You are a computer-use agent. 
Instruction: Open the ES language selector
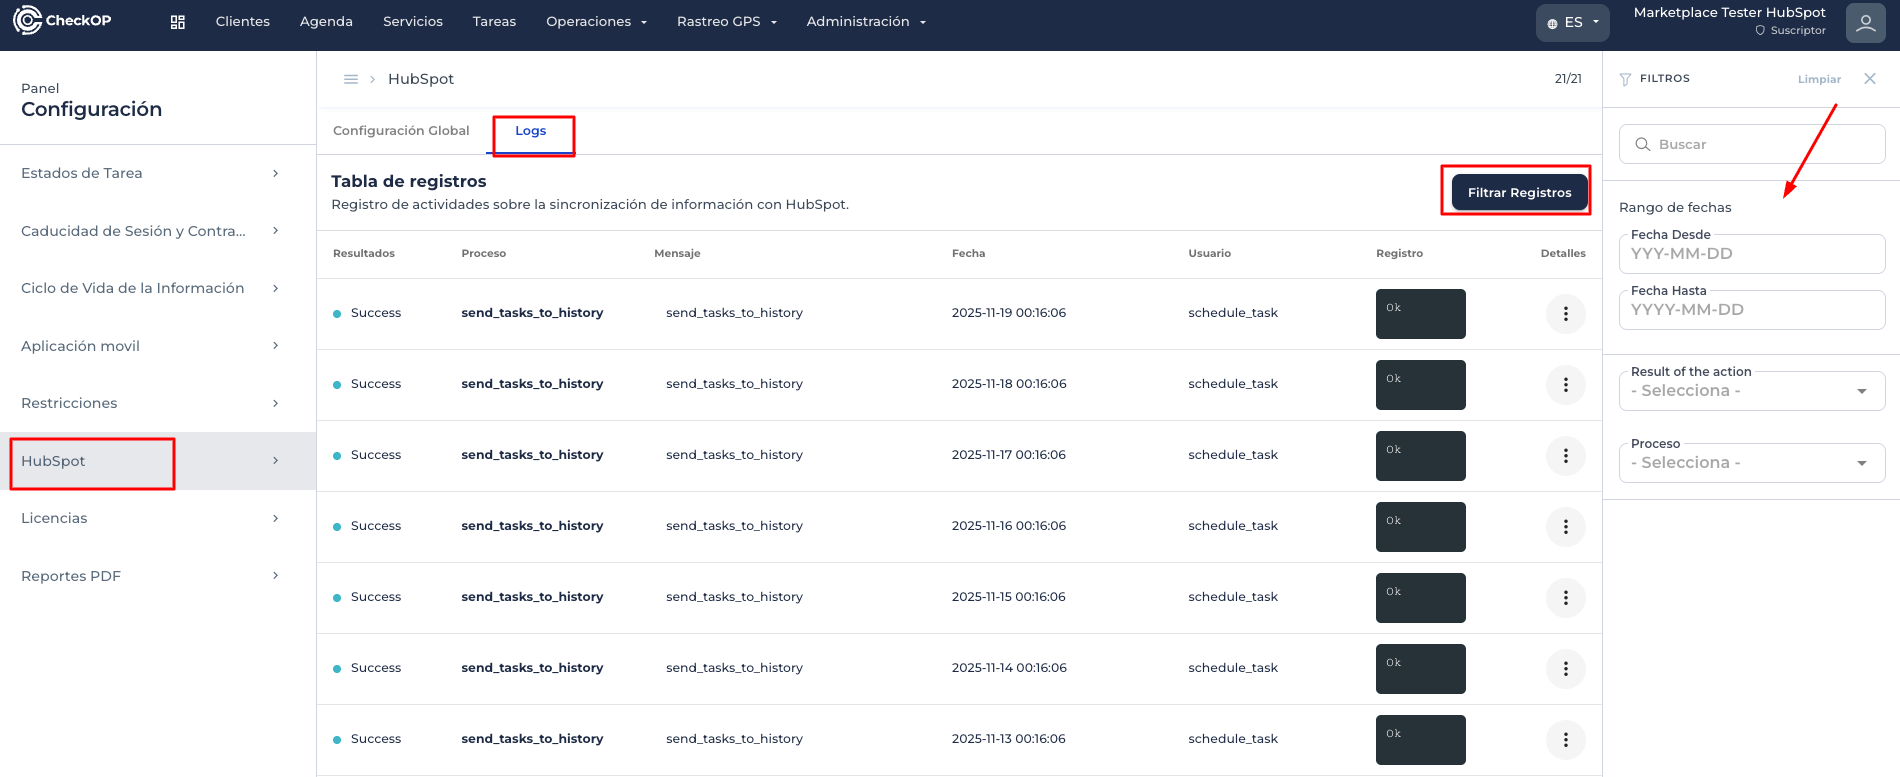[x=1572, y=22]
